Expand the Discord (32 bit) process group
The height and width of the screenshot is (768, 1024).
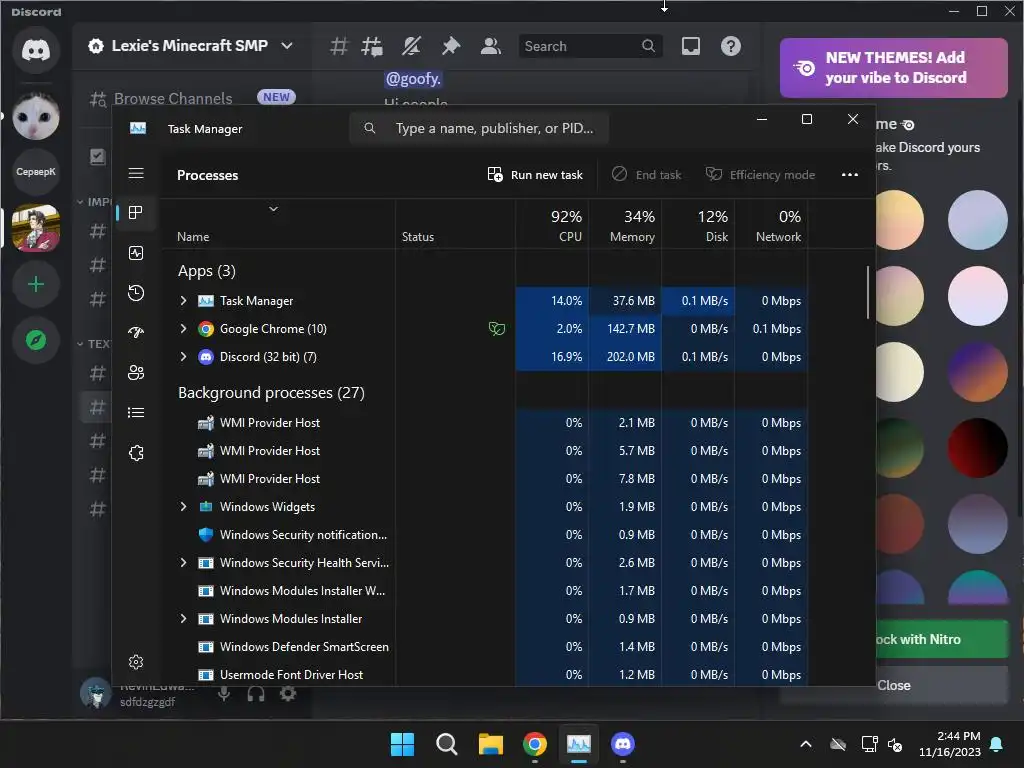[184, 357]
